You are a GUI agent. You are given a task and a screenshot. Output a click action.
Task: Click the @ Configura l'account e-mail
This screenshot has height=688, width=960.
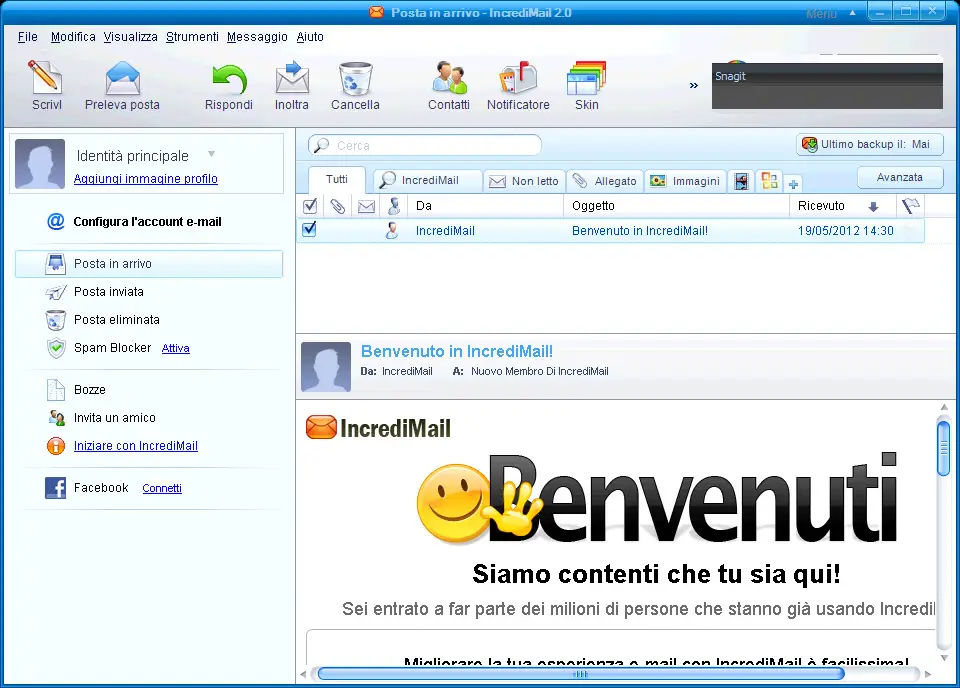[x=147, y=222]
